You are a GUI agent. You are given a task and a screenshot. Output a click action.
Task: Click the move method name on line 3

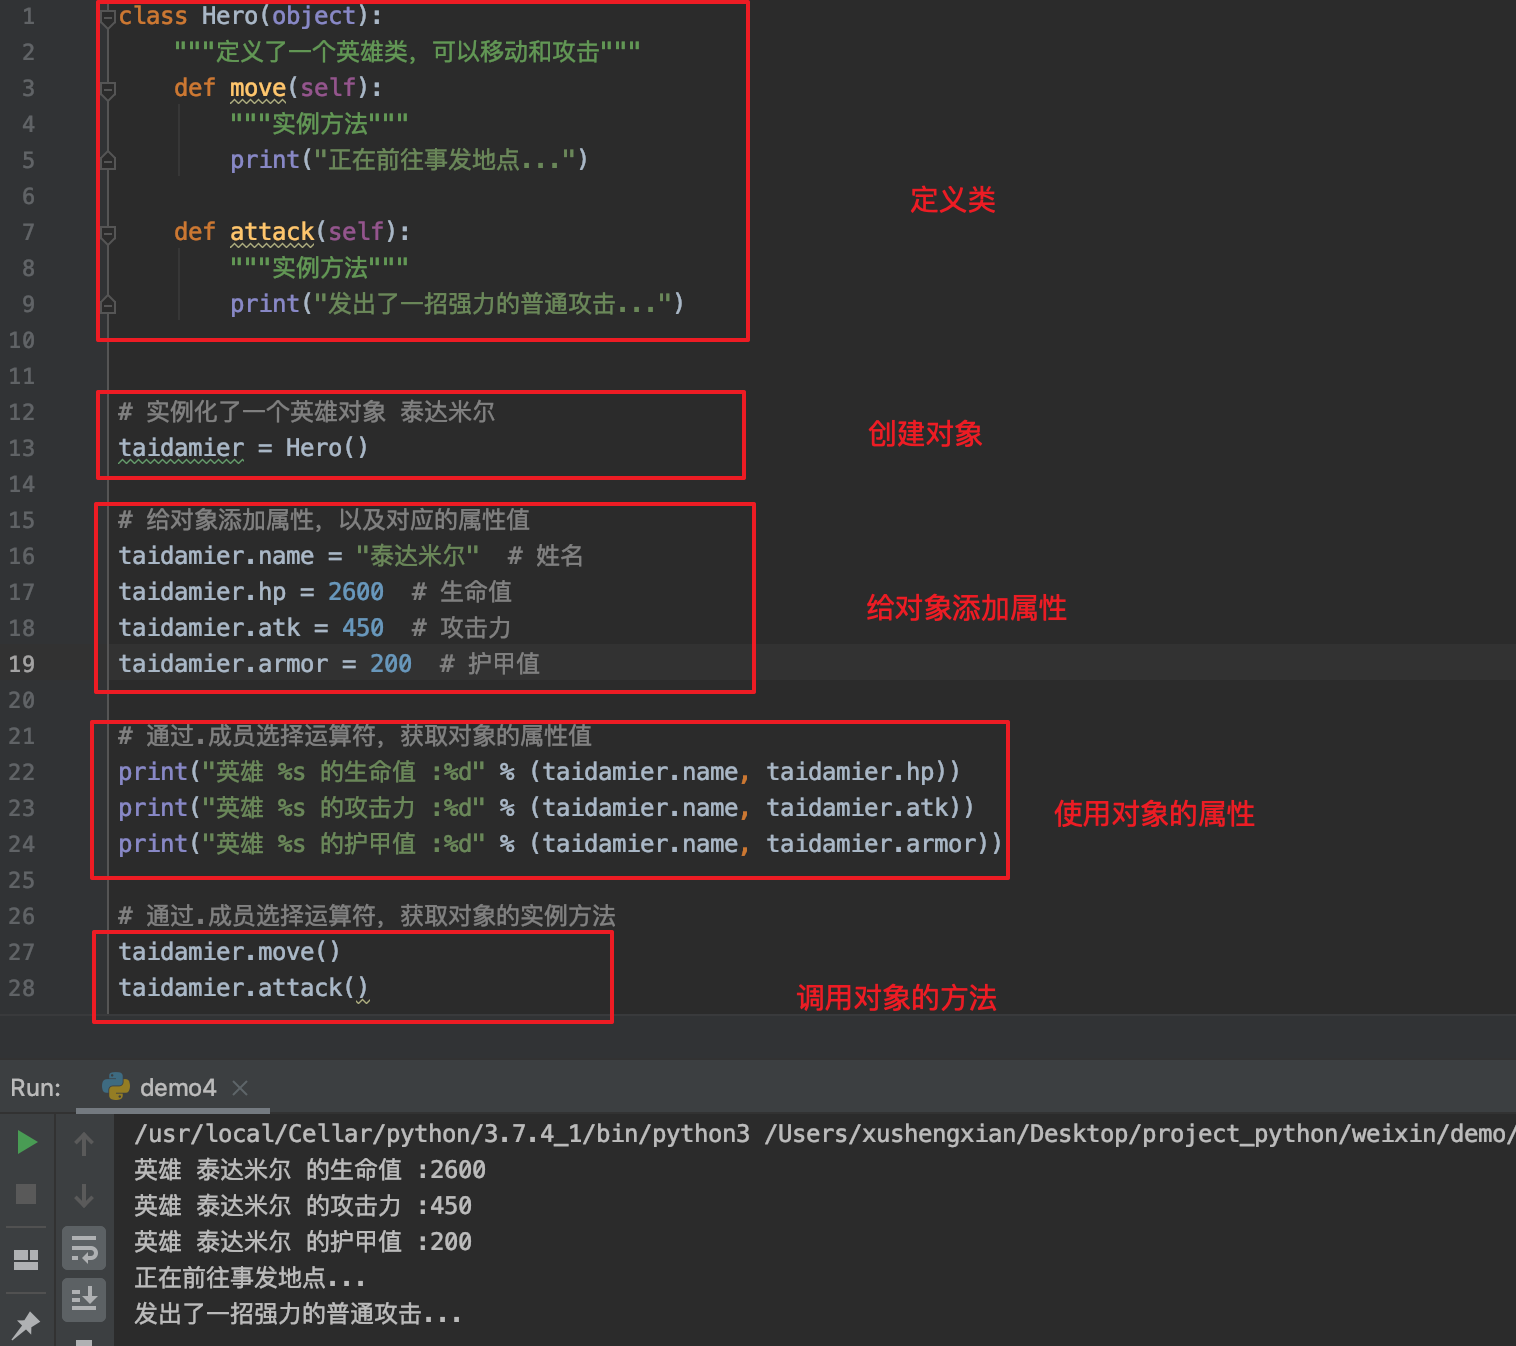point(258,88)
